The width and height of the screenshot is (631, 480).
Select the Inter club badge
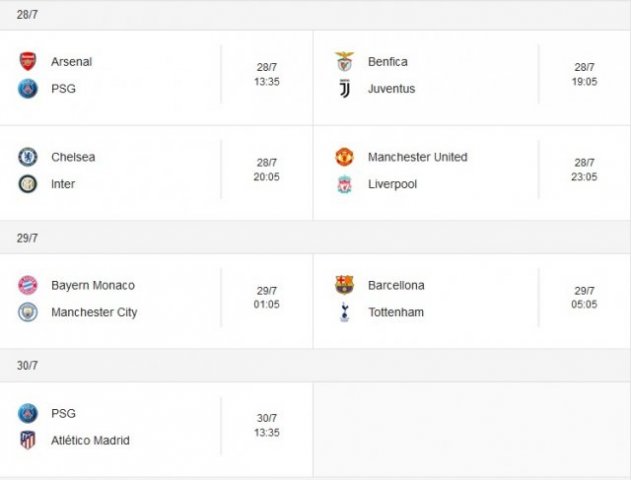(28, 184)
